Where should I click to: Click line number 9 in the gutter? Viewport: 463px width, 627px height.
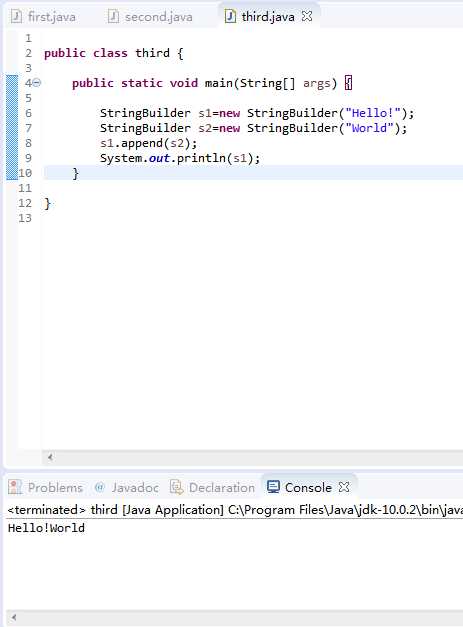coord(28,158)
